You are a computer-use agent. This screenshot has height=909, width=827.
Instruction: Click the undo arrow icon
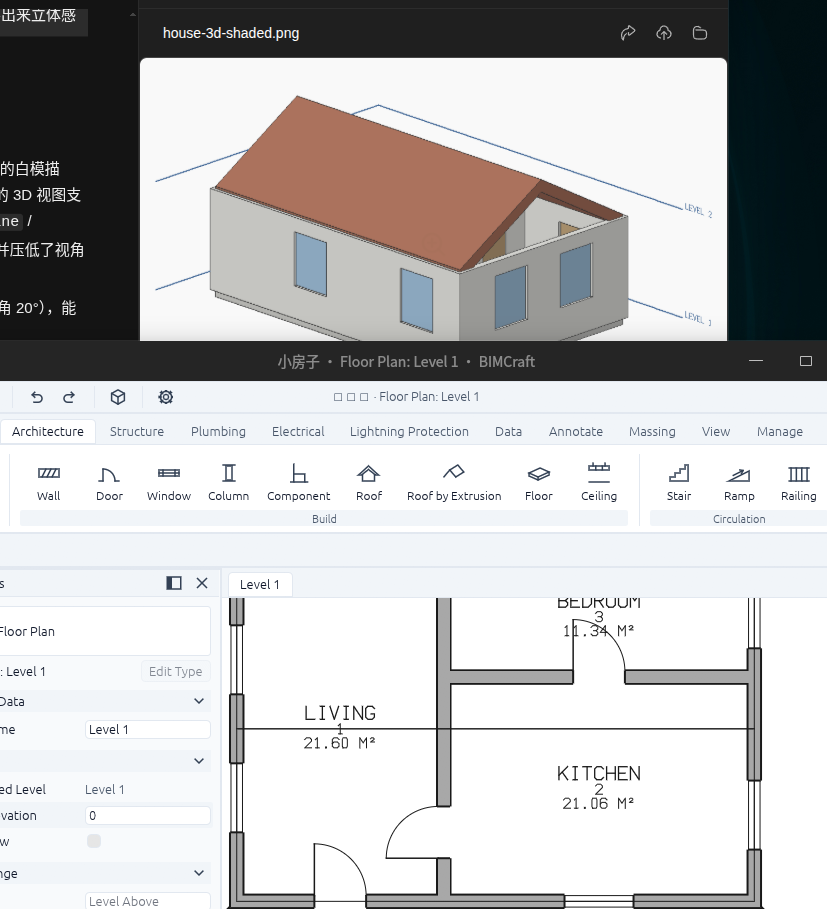coord(37,397)
